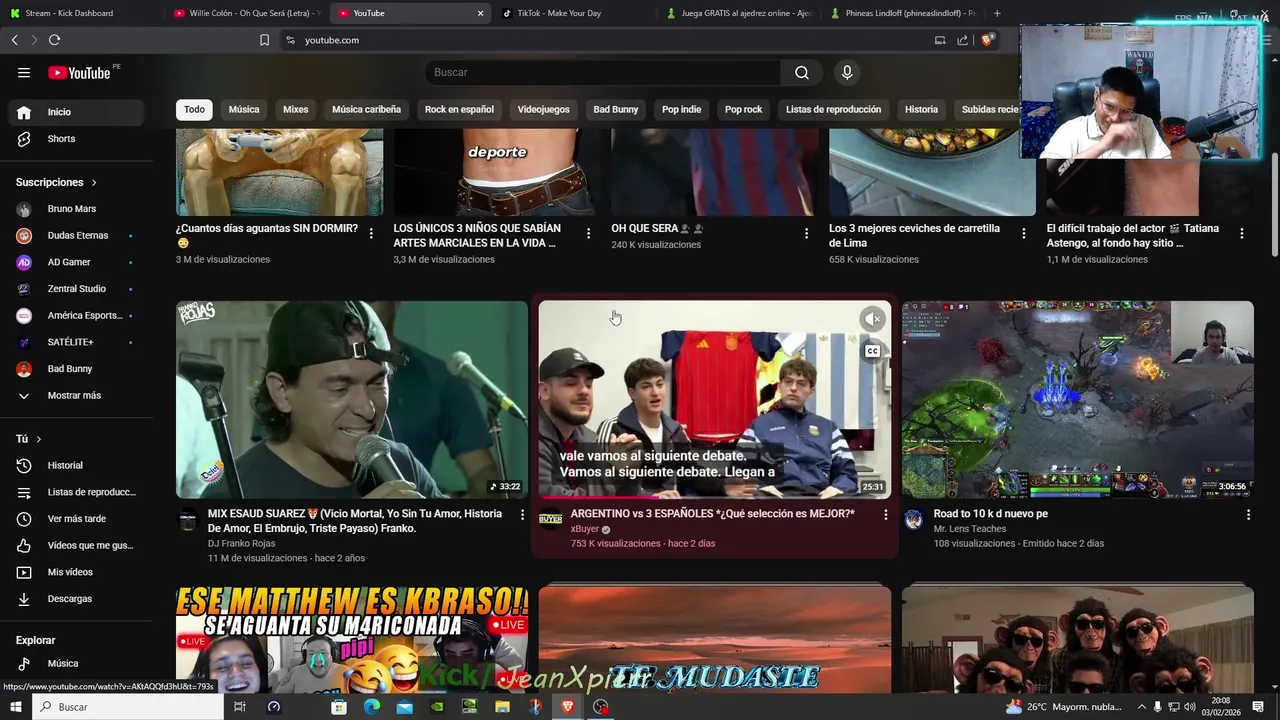Go back with the browser arrow
Screen dimensions: 1280x720
14,40
